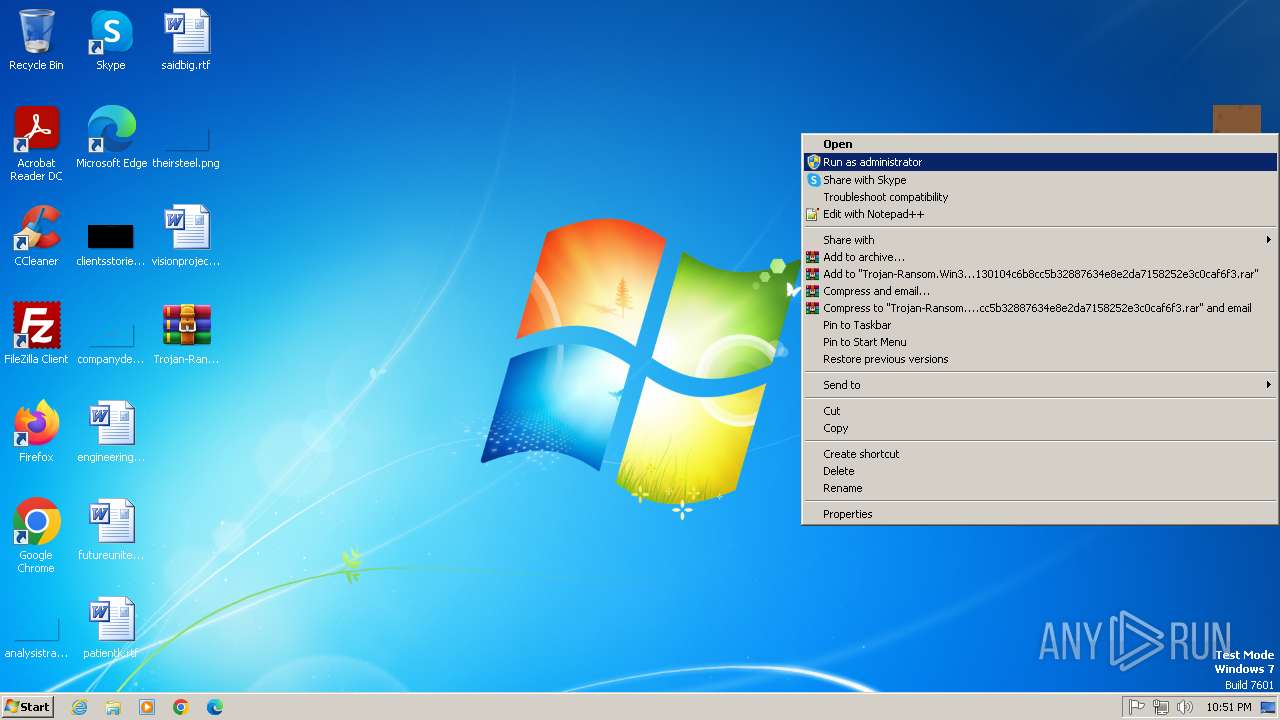Viewport: 1280px width, 720px height.
Task: Choose Restore previous versions
Action: (x=1040, y=359)
